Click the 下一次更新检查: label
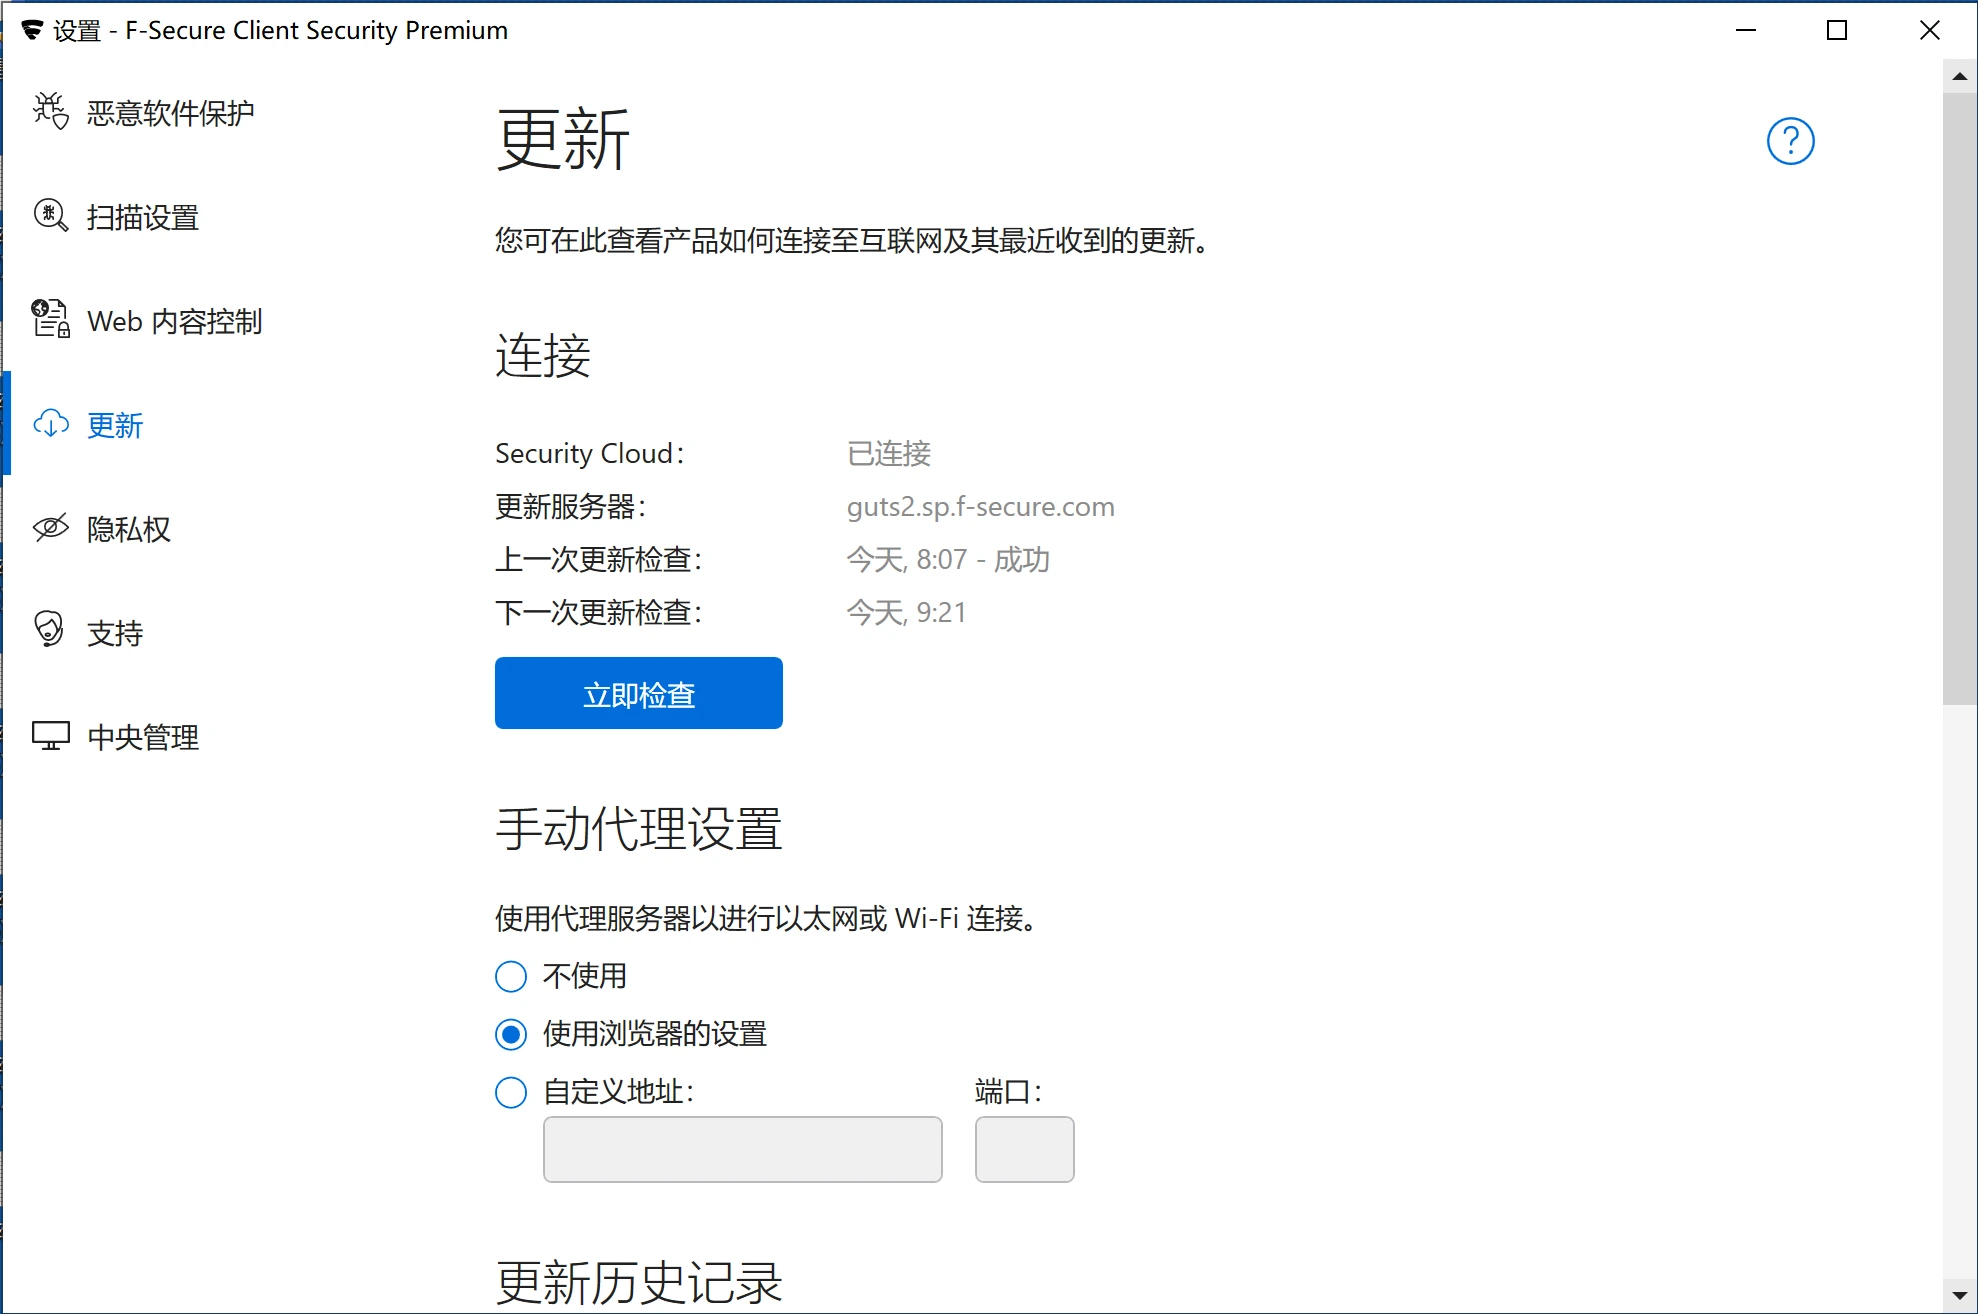The image size is (1978, 1314). tap(599, 612)
